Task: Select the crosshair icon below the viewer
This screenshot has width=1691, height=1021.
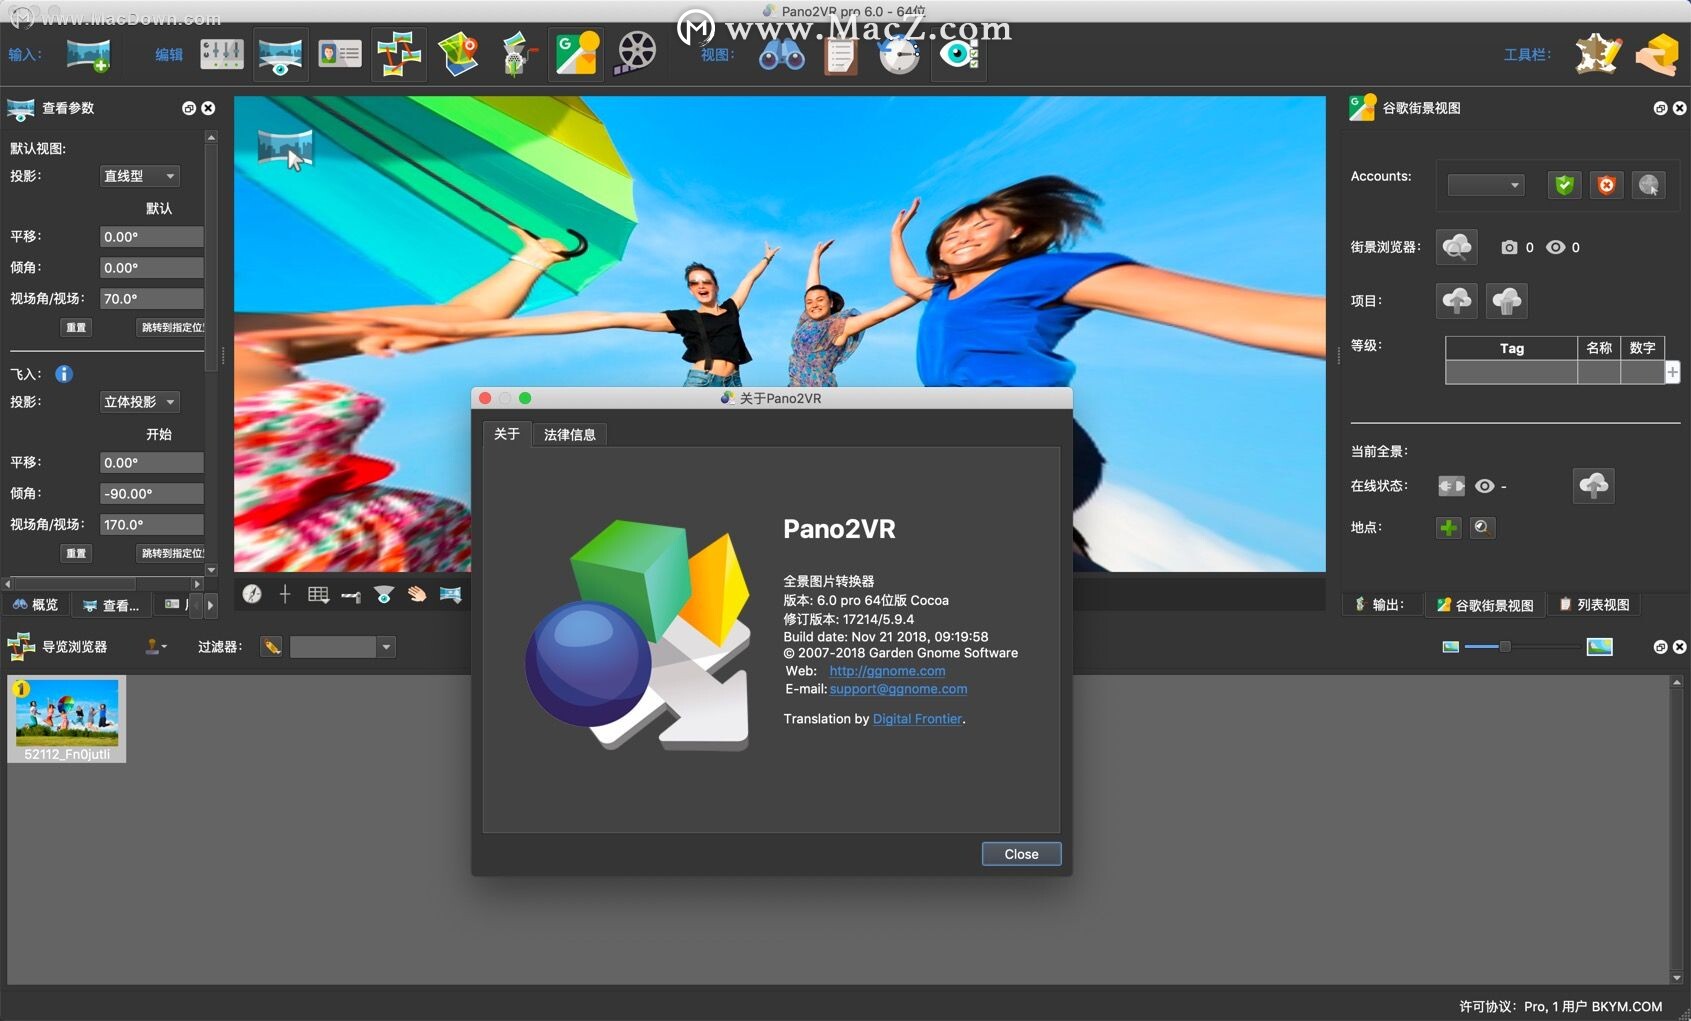Action: tap(285, 594)
